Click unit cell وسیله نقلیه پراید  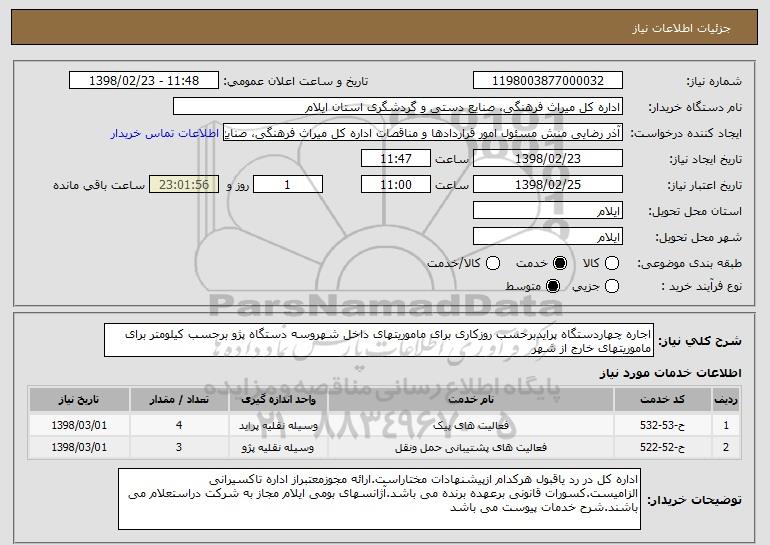coord(278,425)
